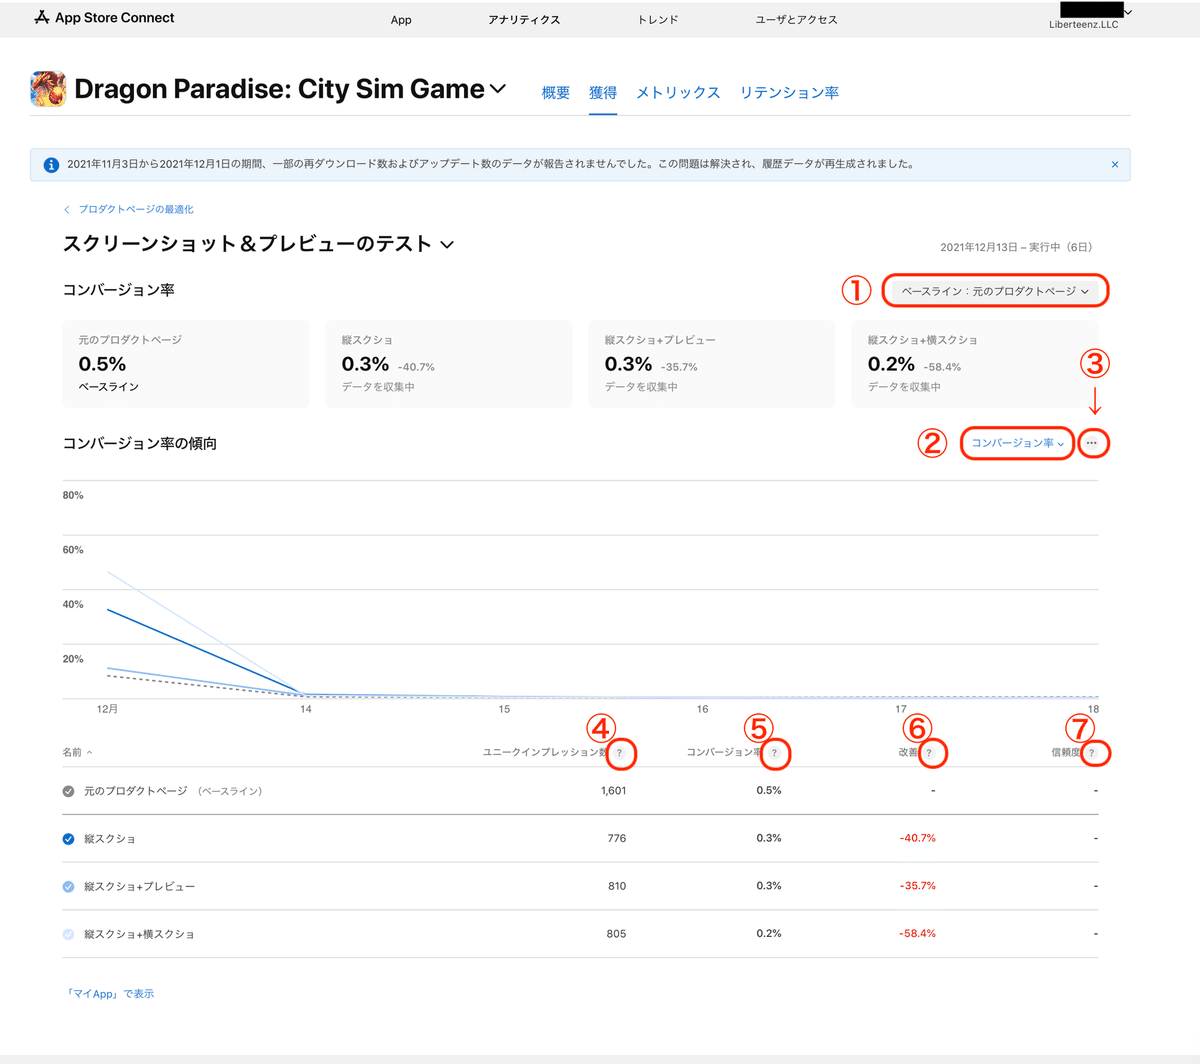Open the Liberteenz.LLC account dropdown

1090,17
